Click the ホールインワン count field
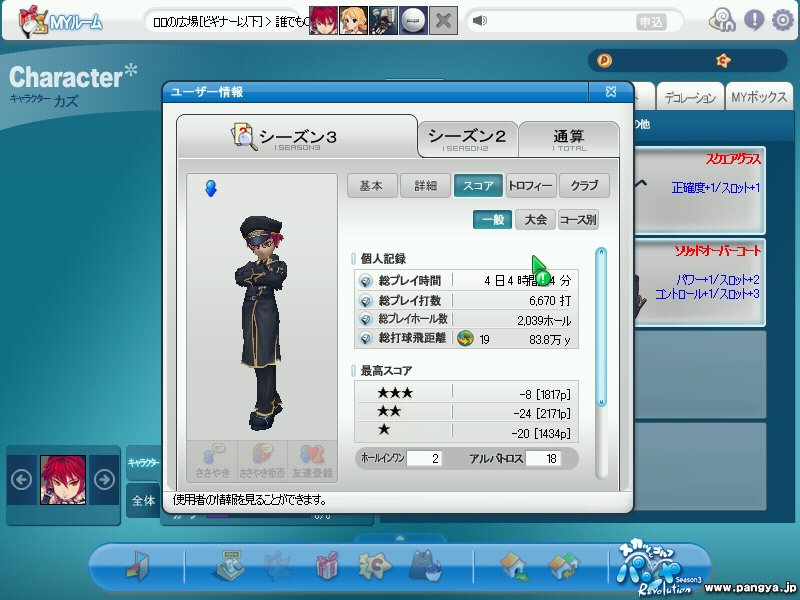Image resolution: width=800 pixels, height=600 pixels. point(423,458)
